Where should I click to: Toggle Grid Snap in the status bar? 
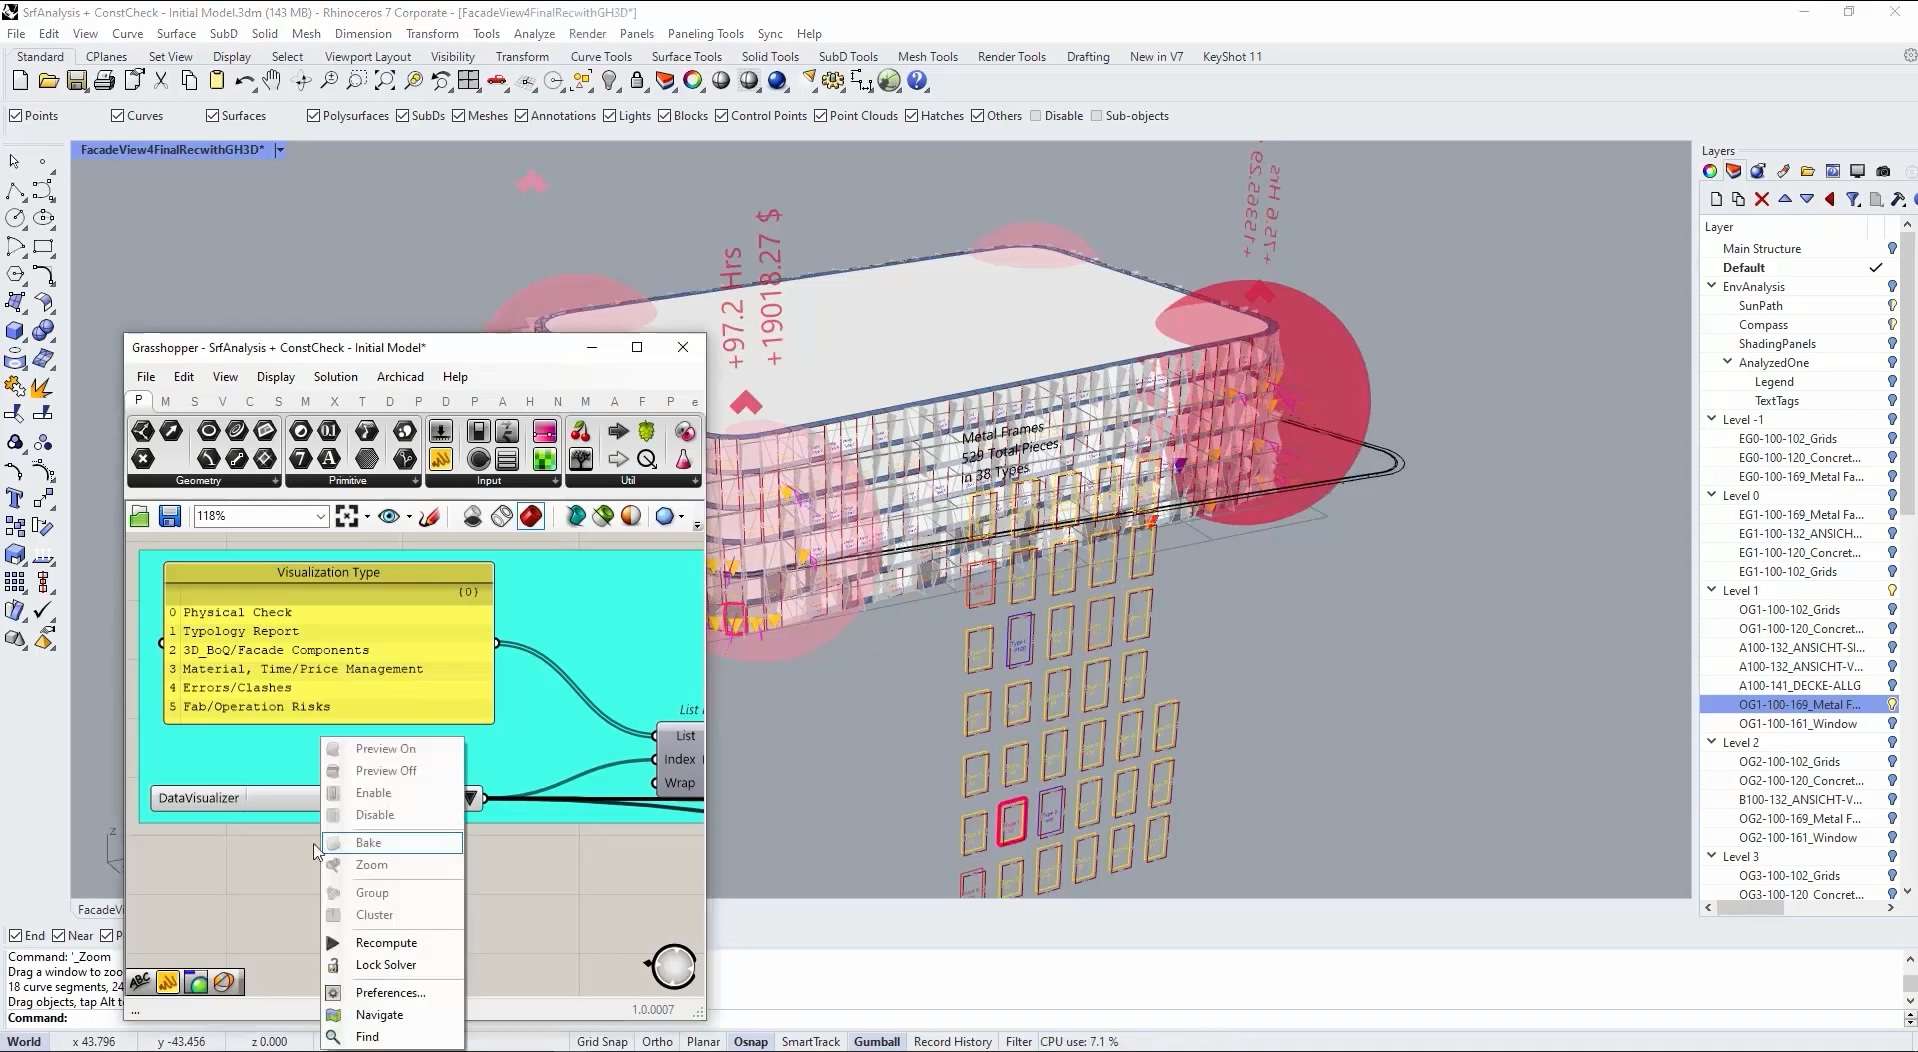[602, 1042]
